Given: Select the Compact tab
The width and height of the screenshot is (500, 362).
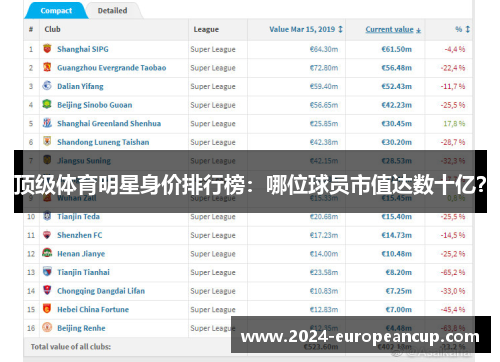Looking at the screenshot, I should coord(56,11).
